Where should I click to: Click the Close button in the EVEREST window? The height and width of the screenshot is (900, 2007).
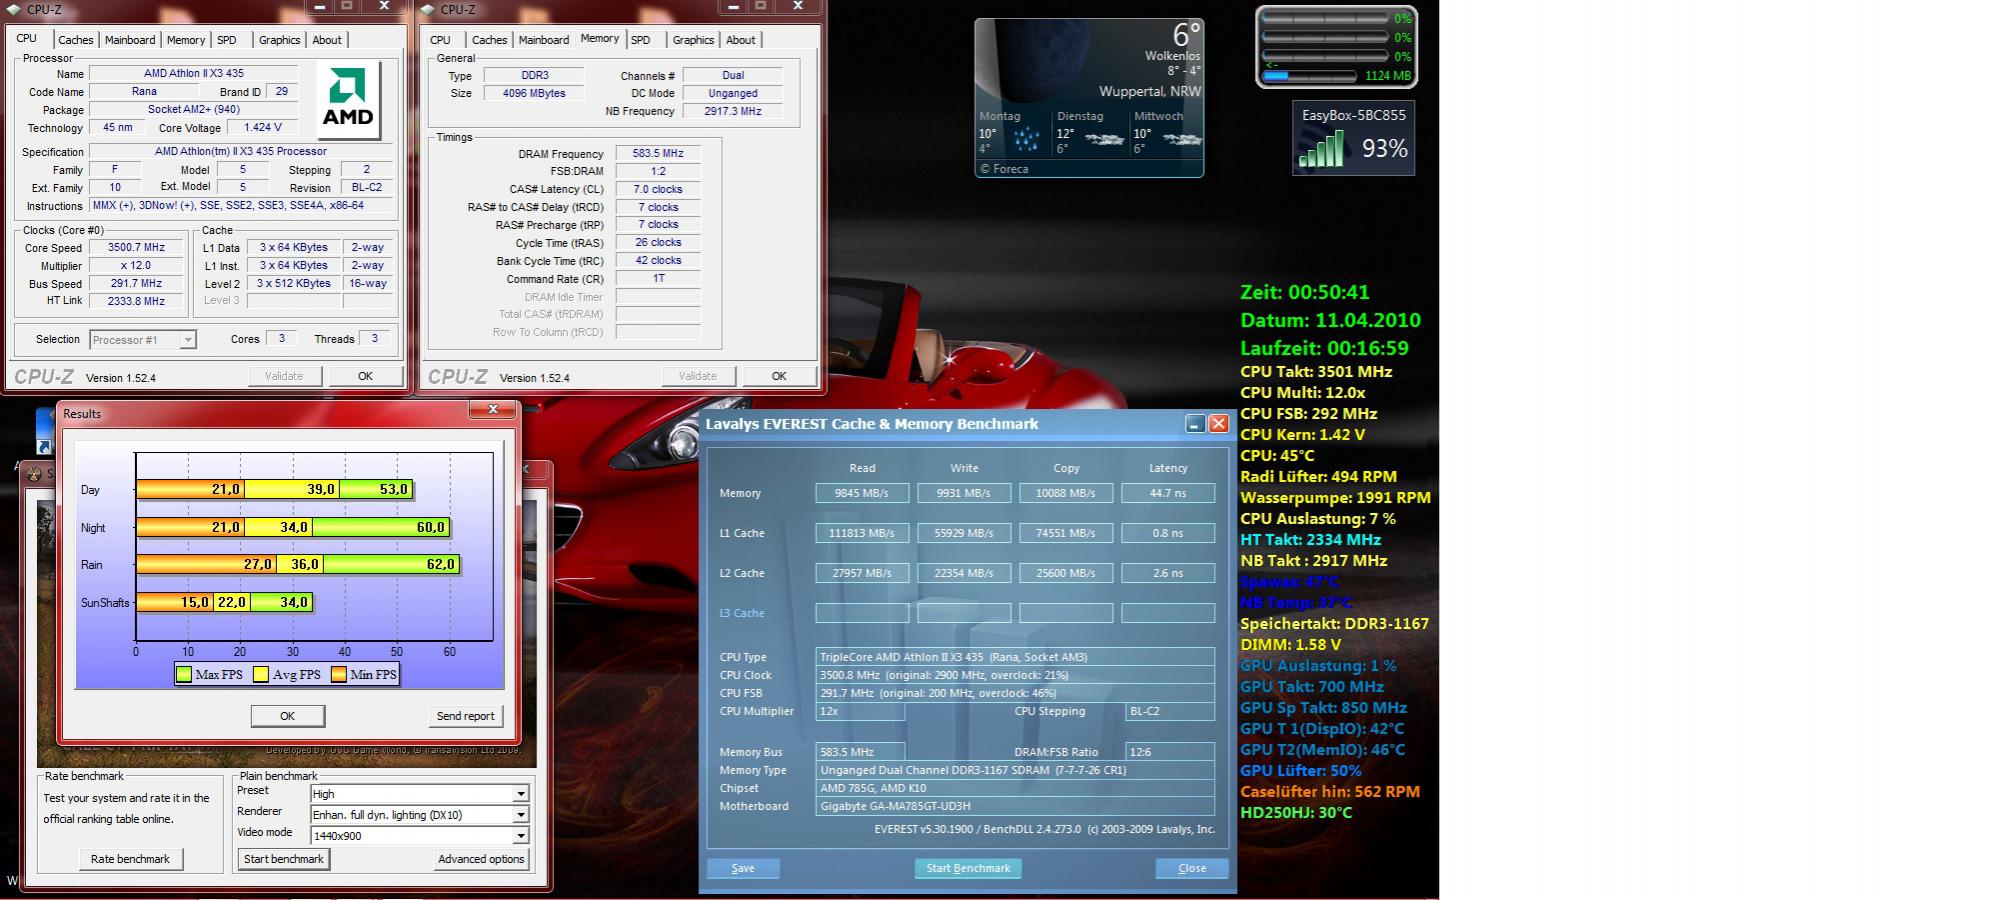click(x=1192, y=868)
